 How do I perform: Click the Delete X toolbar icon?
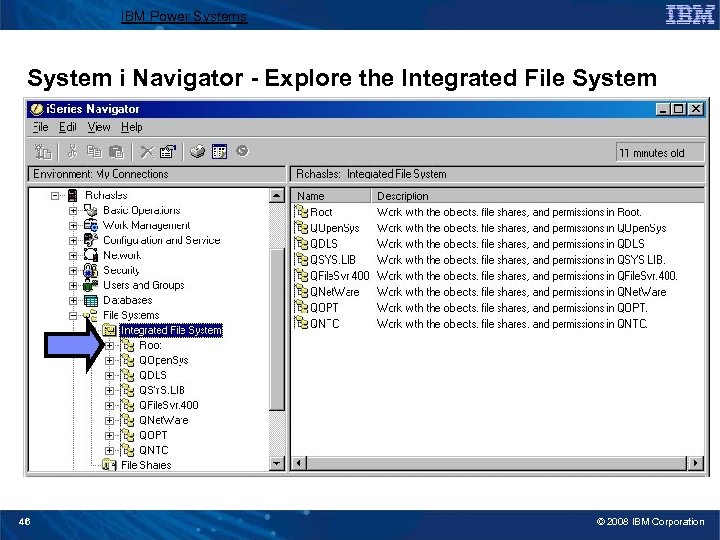point(147,152)
